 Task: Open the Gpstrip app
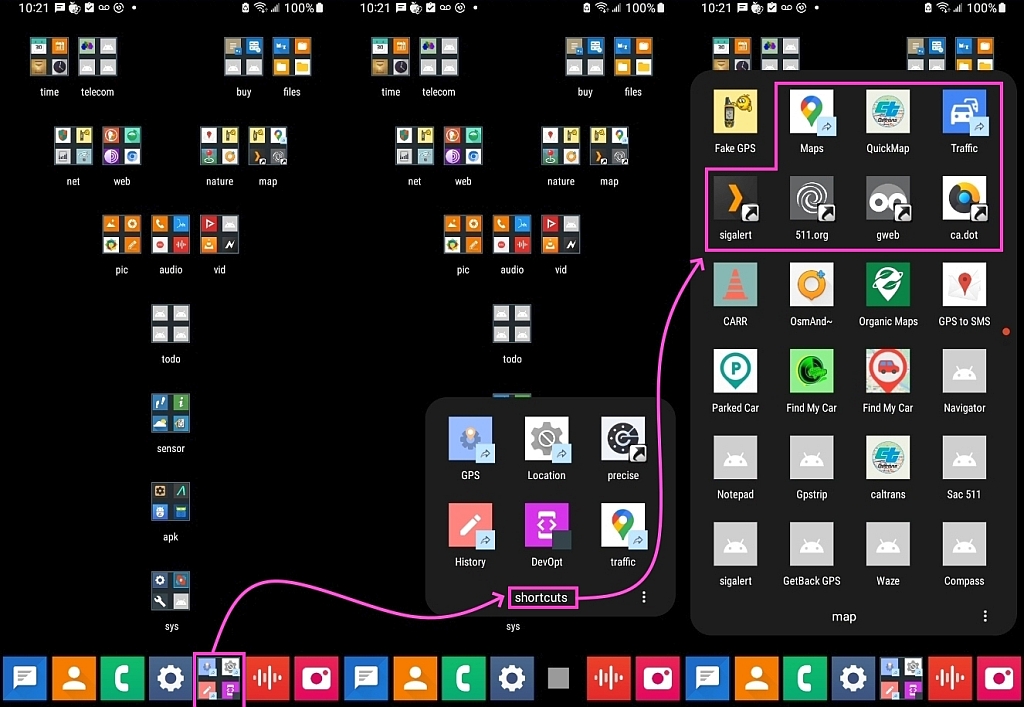811,458
